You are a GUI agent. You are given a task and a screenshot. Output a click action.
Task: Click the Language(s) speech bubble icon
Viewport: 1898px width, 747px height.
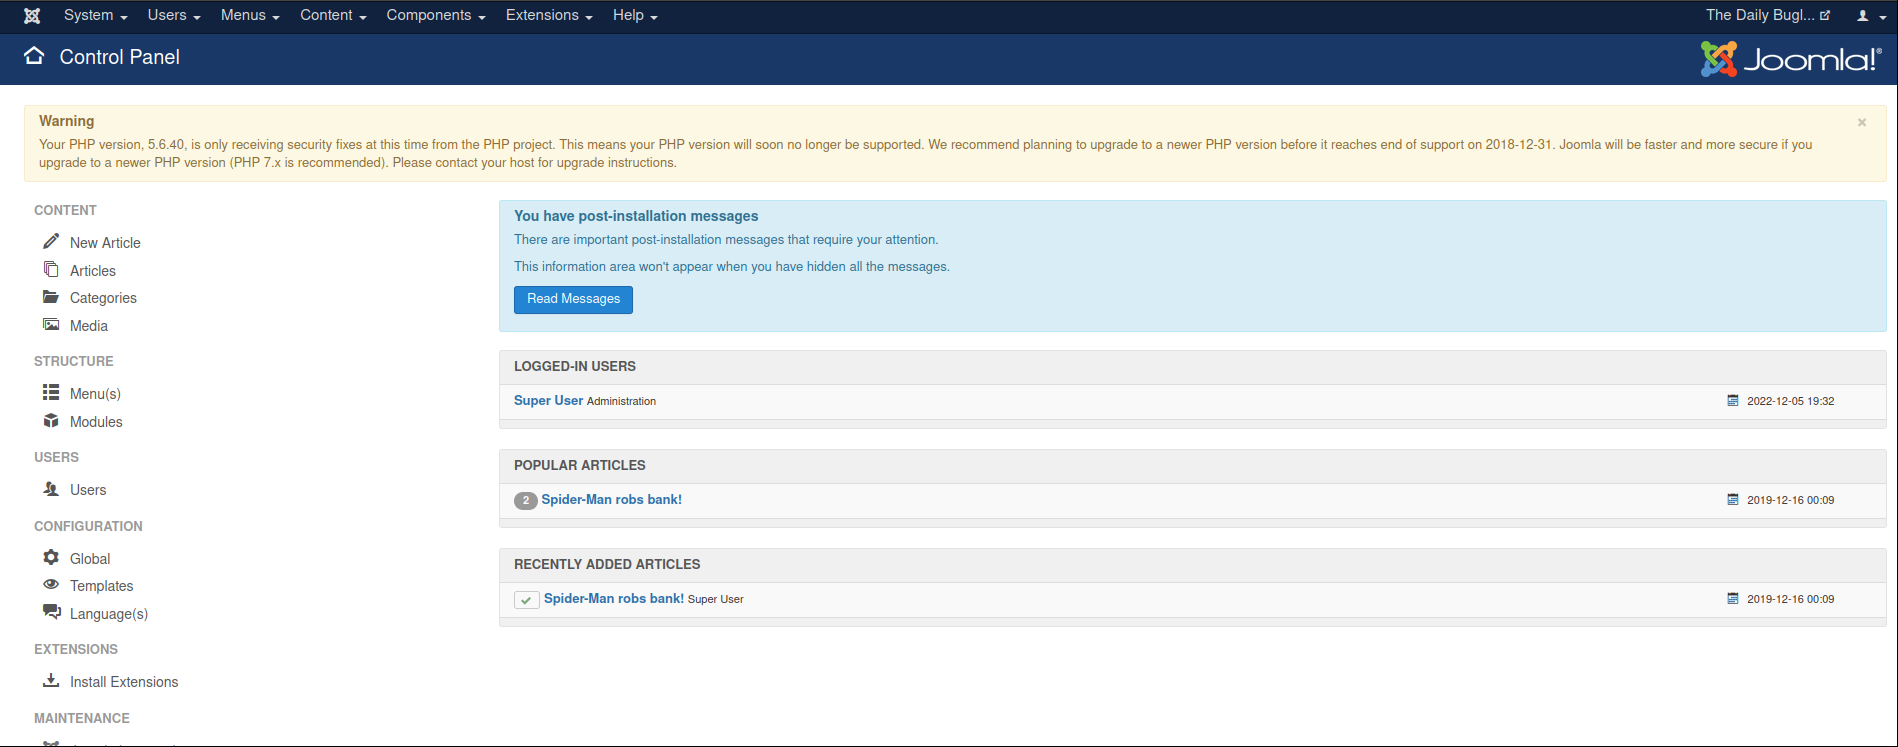pos(51,612)
